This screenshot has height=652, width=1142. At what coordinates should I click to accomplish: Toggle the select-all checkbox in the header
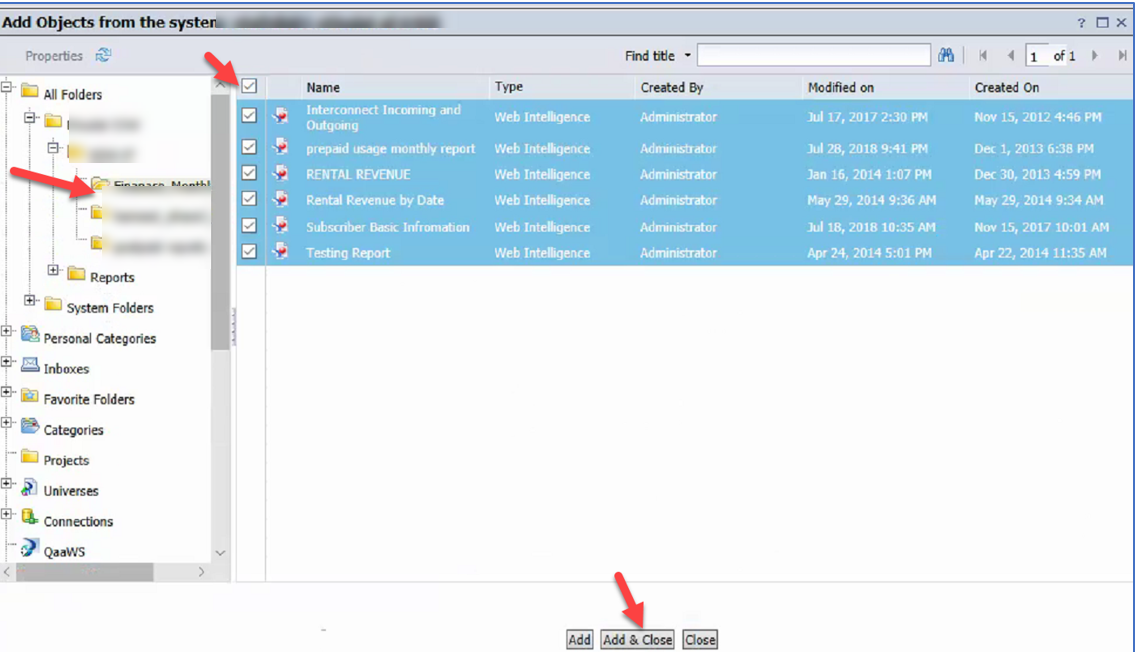(x=249, y=88)
